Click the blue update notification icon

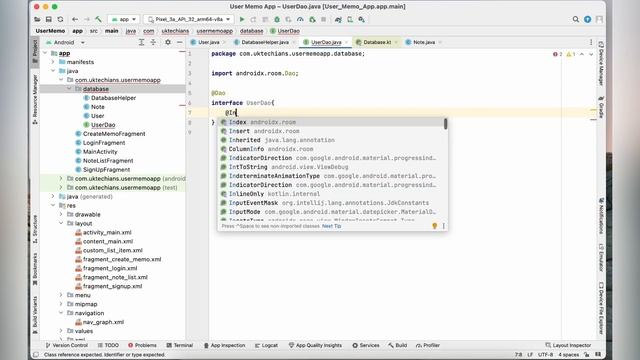pos(587,19)
